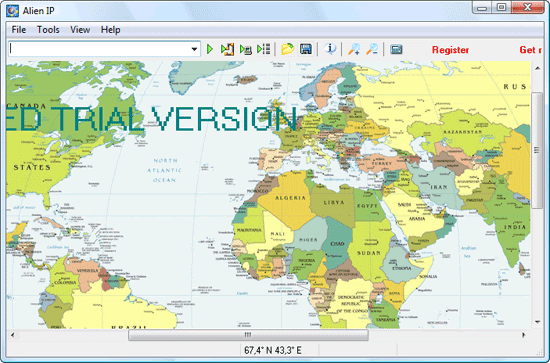Click CHAD on the map

click(x=337, y=243)
